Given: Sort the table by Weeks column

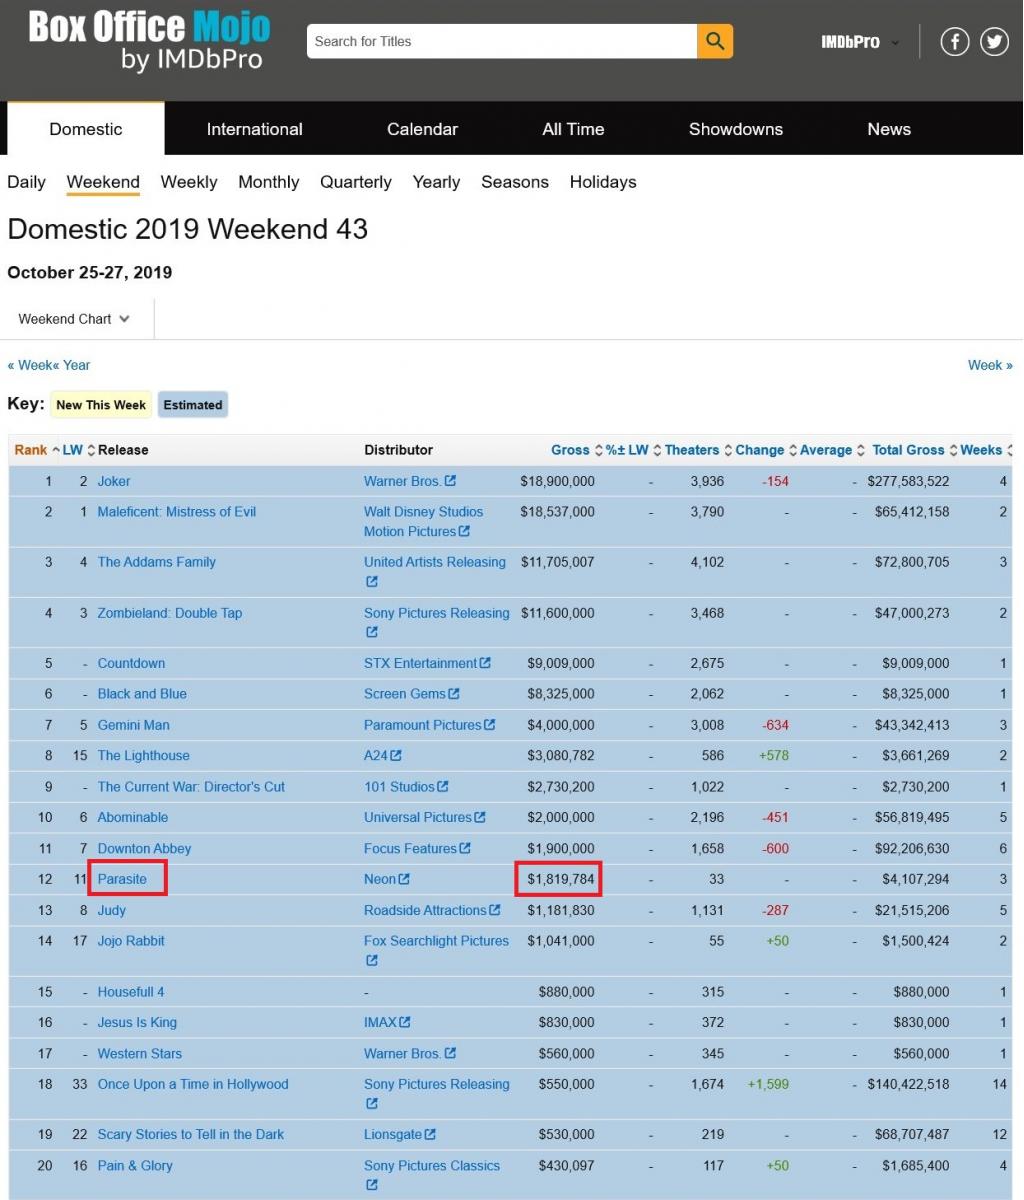Looking at the screenshot, I should click(986, 450).
